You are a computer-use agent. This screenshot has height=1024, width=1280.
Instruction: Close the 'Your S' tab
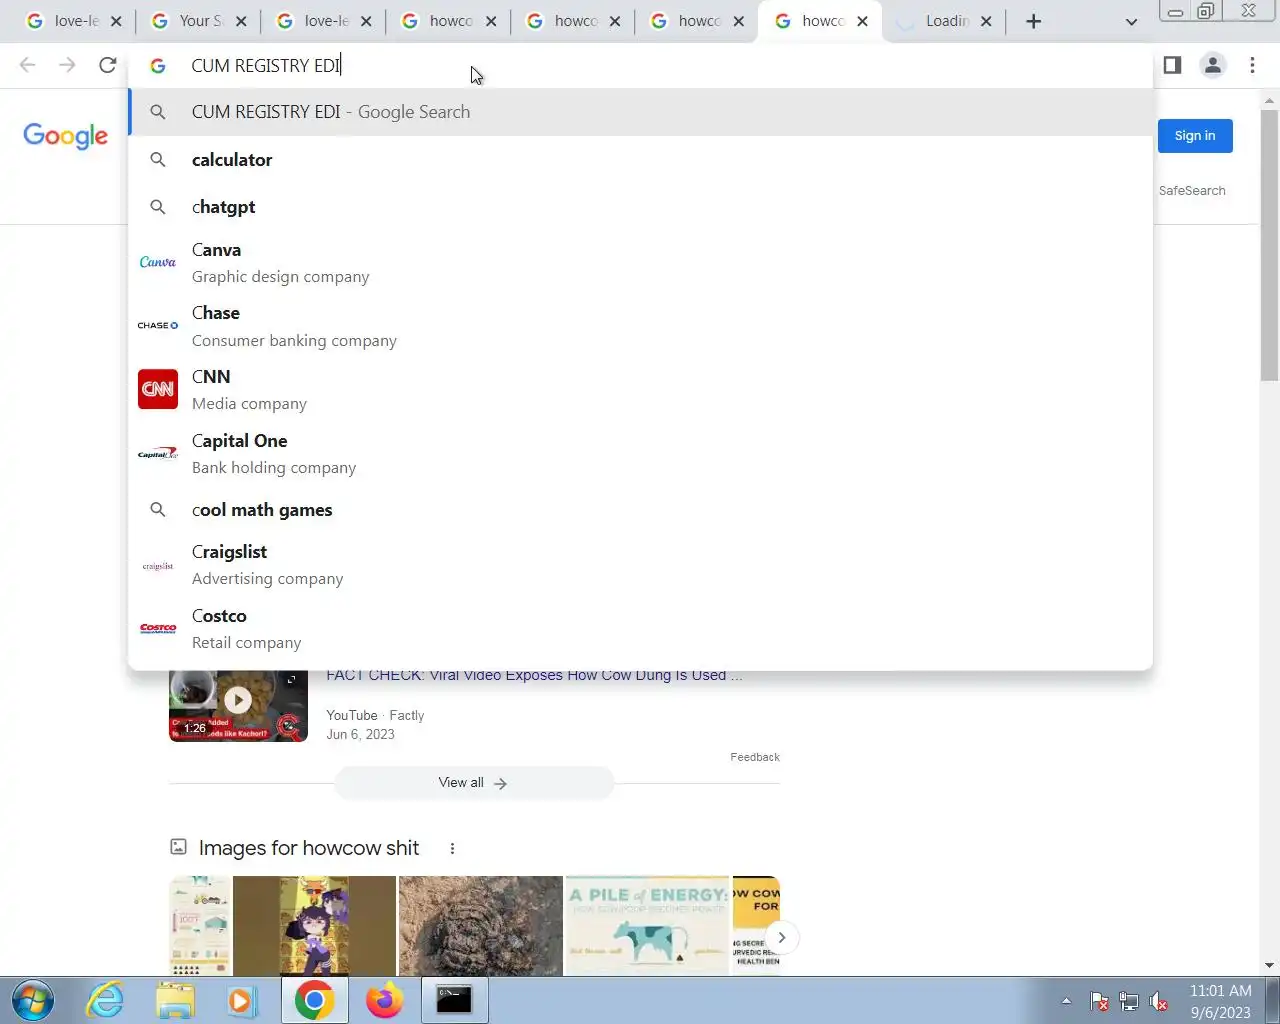point(241,21)
